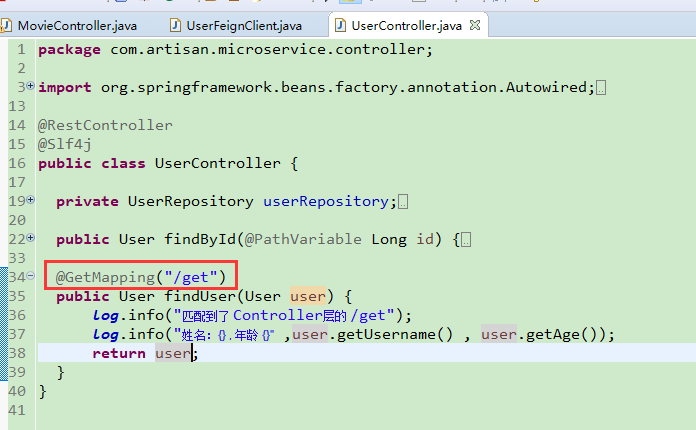Screen dimensions: 696x430
Task: Click the @GetMapping annotation text
Action: pyautogui.click(x=105, y=277)
